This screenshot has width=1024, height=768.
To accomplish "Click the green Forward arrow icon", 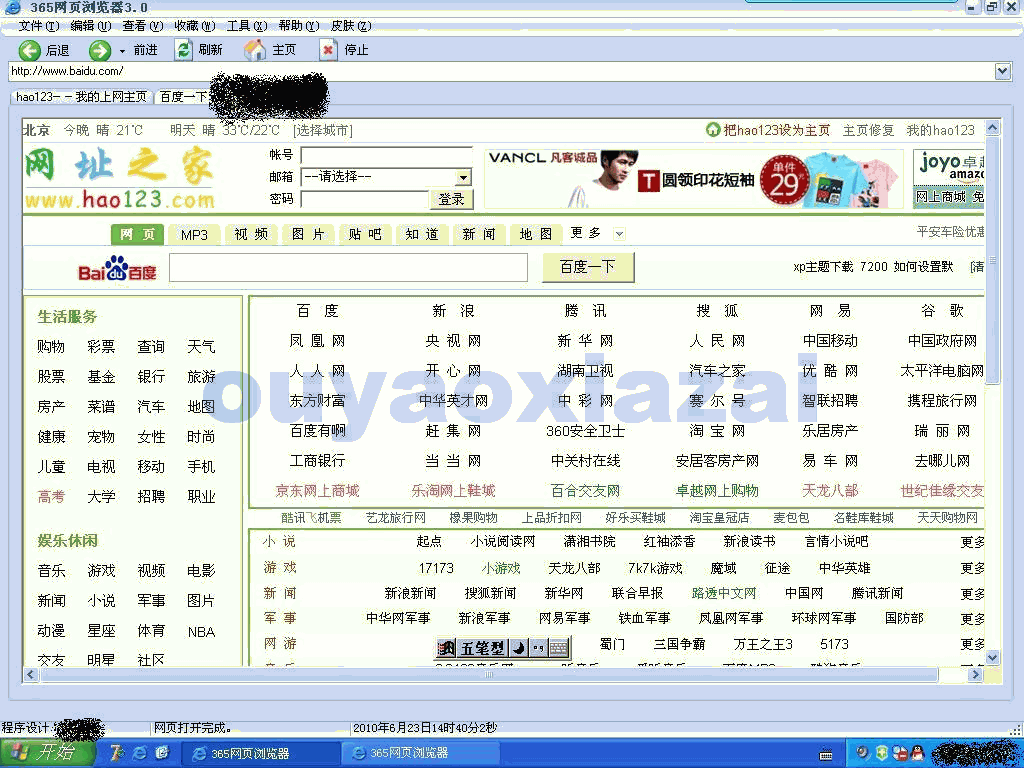I will pos(100,50).
